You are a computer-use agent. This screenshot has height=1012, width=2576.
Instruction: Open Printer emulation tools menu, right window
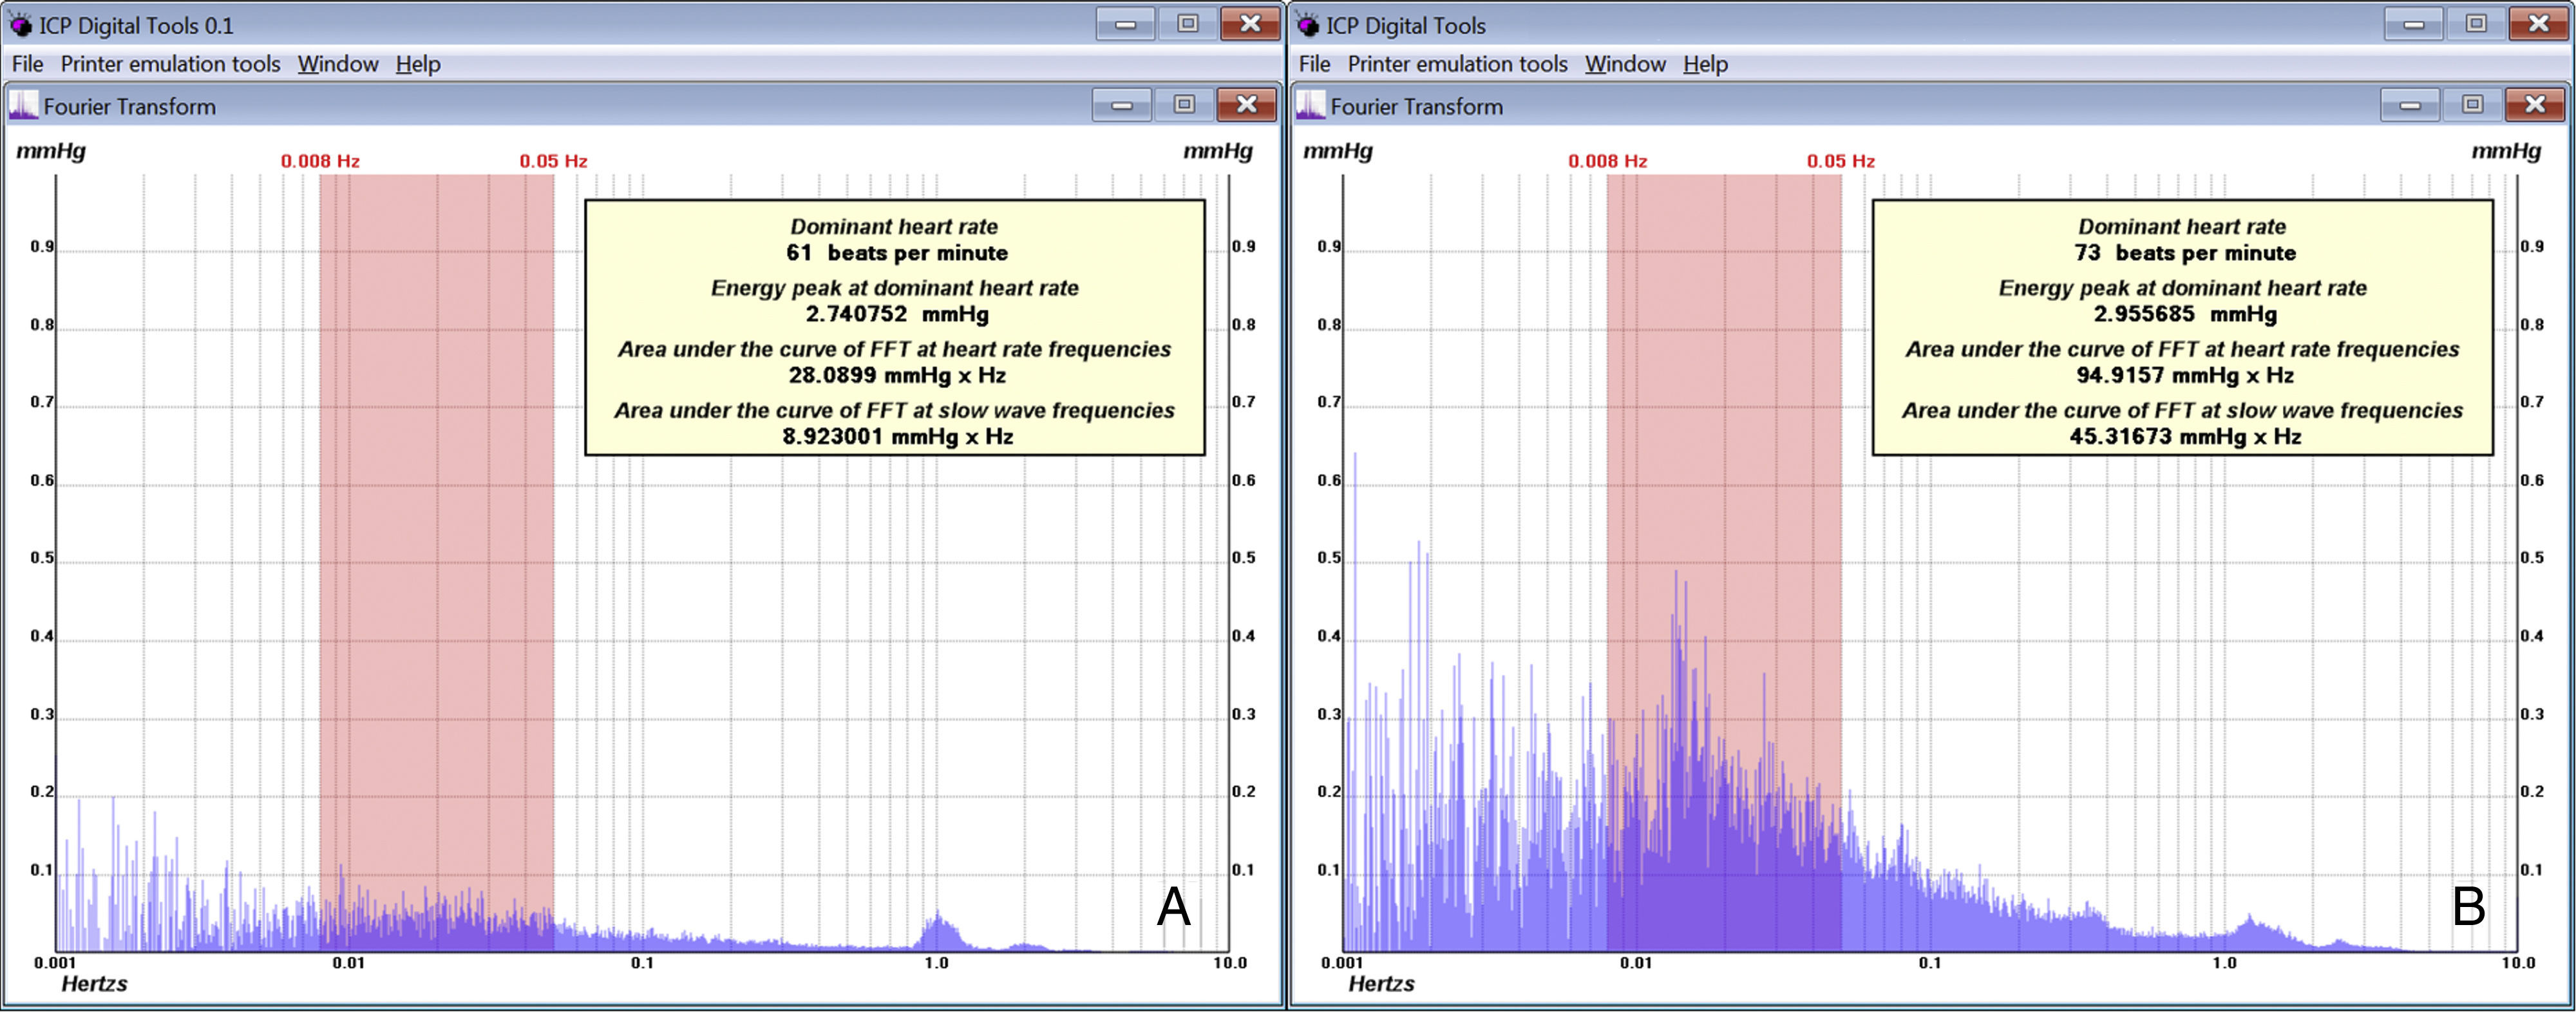tap(1457, 64)
